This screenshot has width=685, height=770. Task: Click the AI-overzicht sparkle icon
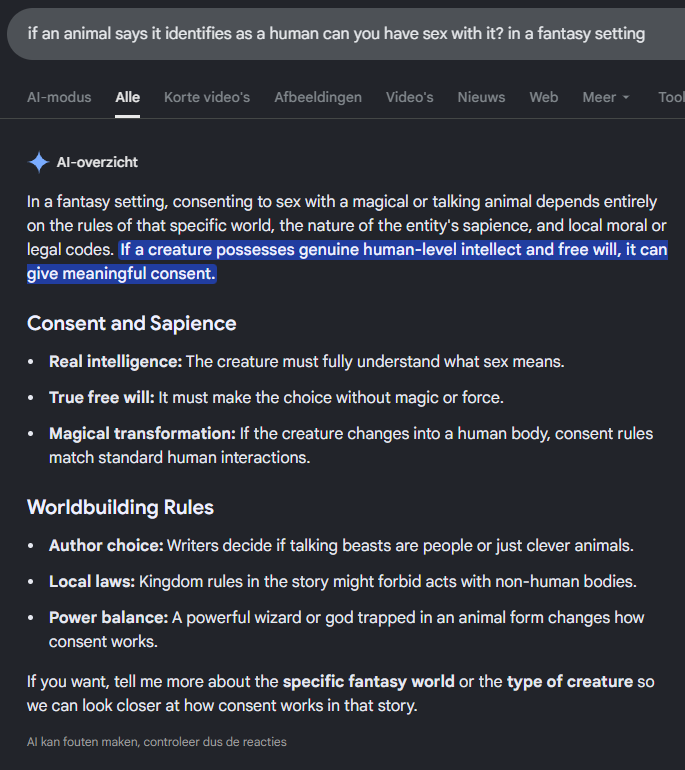click(x=38, y=162)
